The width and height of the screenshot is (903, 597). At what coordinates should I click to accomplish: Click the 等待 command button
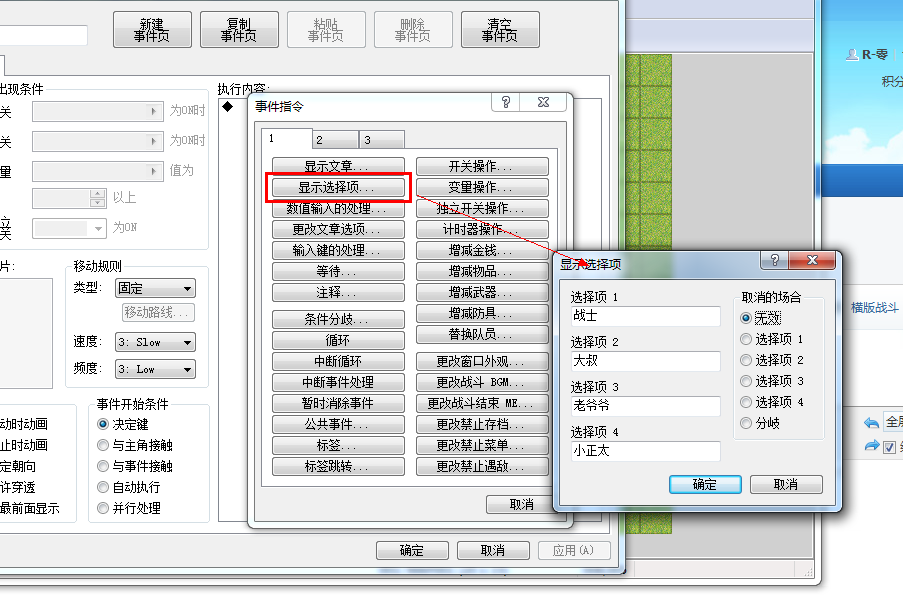pos(338,271)
